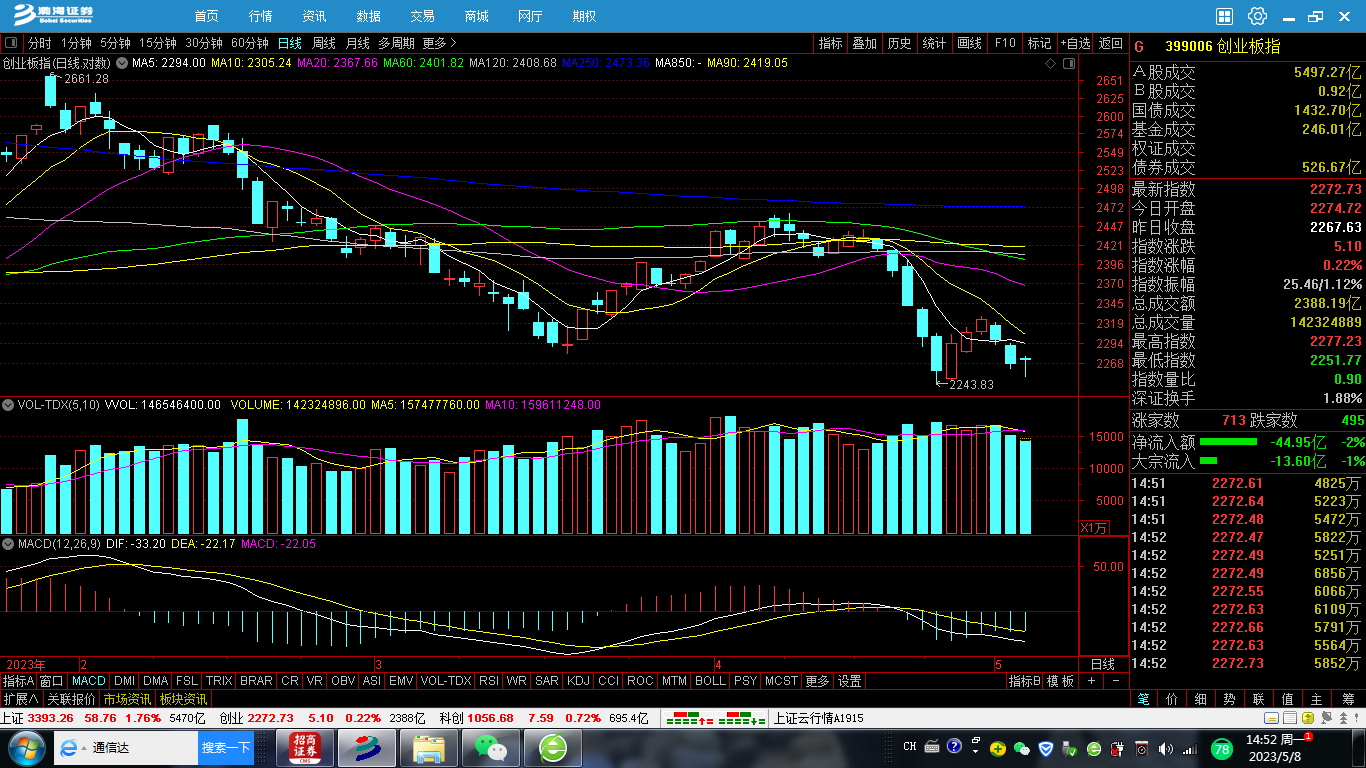
Task: Toggle the panel icon left of 分时
Action: [x=12, y=43]
